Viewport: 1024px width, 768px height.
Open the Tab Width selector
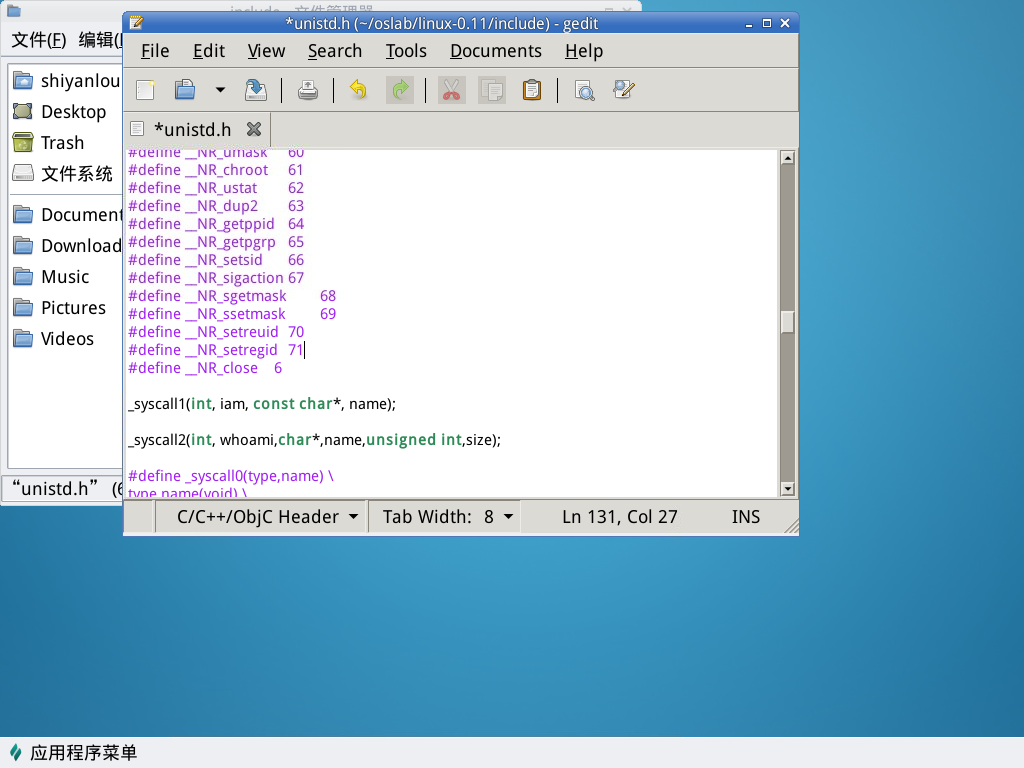[448, 517]
